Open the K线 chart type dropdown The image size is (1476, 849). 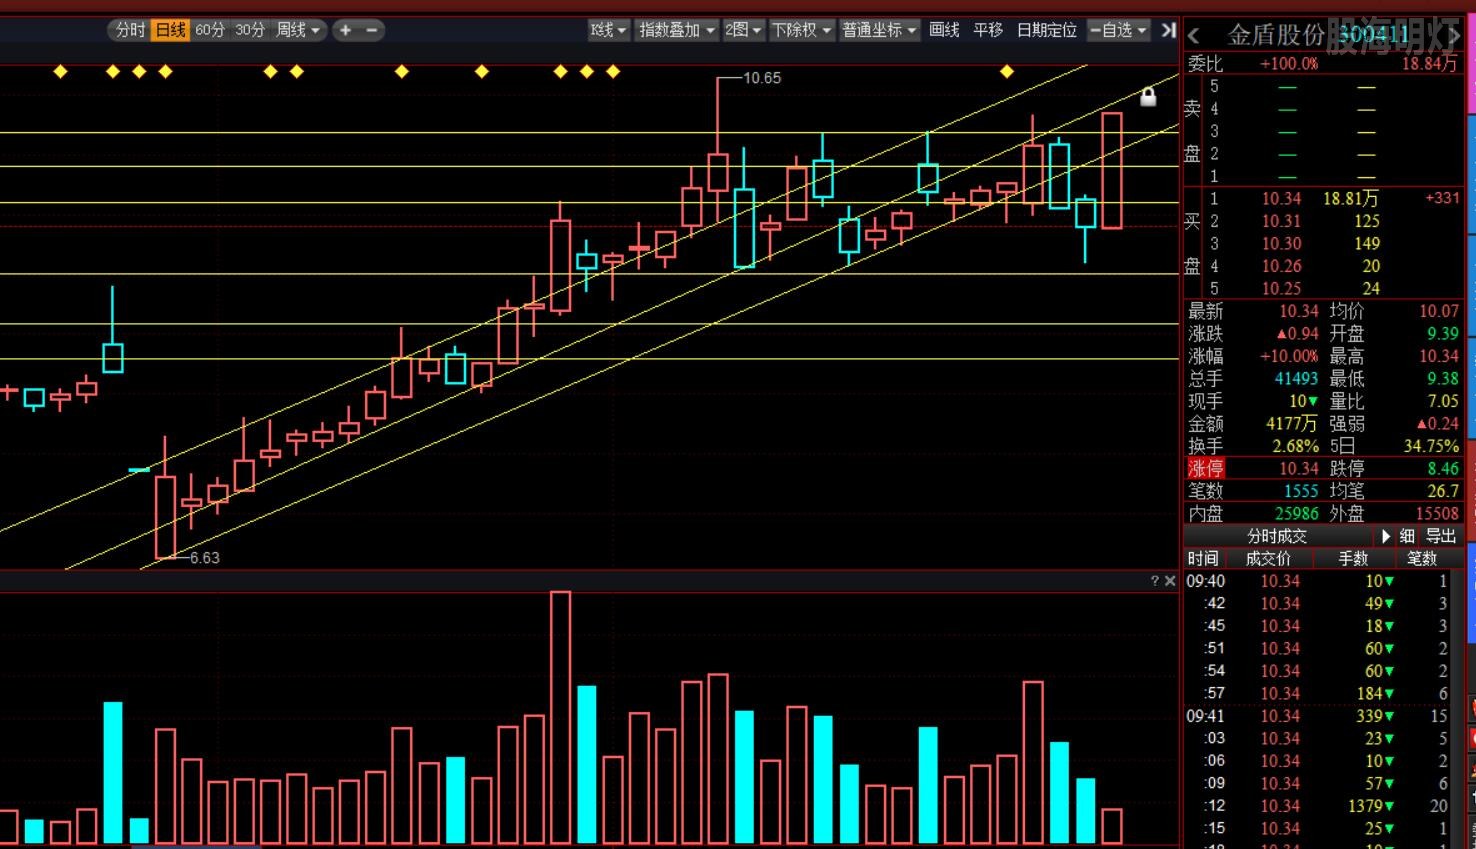[x=608, y=30]
